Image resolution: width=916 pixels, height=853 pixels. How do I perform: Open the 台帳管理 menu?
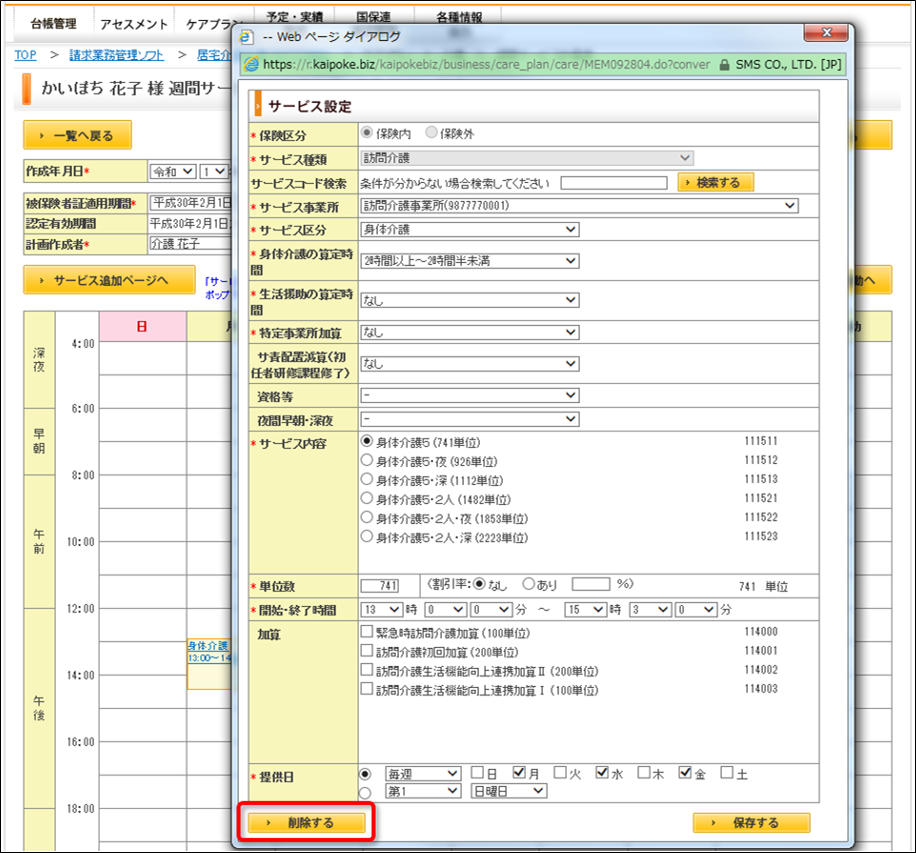(x=53, y=24)
